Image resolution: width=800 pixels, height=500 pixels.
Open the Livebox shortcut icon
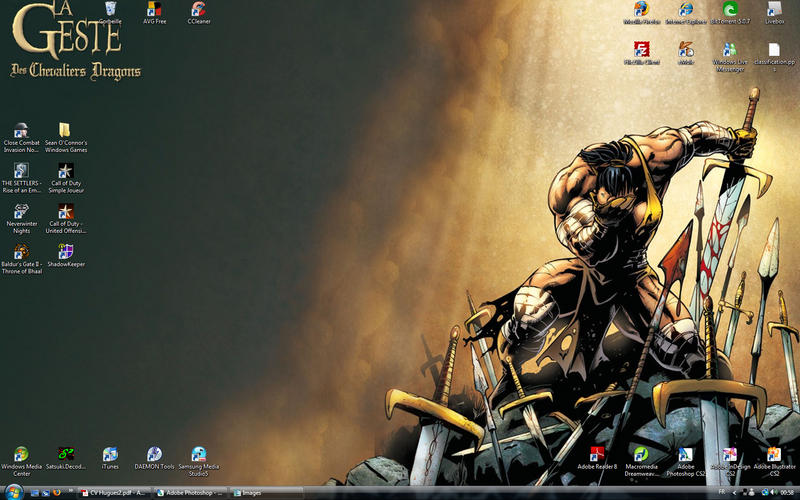click(774, 13)
